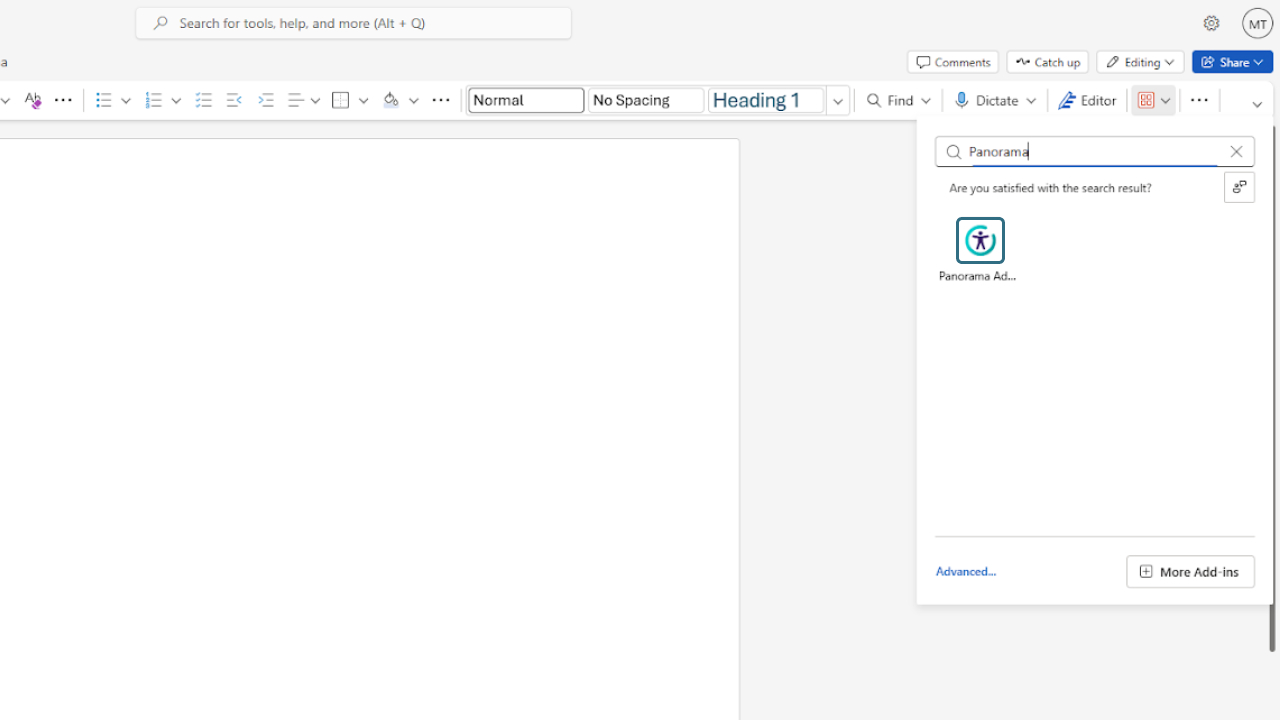
Task: Apply the No Spacing style
Action: click(x=646, y=100)
